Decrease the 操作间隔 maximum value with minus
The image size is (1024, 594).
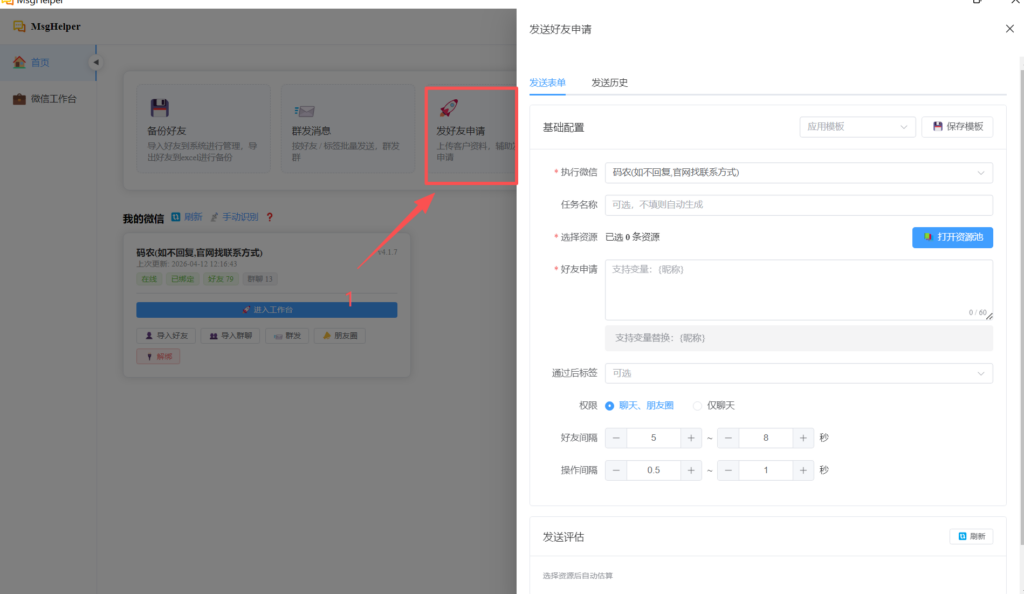(x=728, y=470)
